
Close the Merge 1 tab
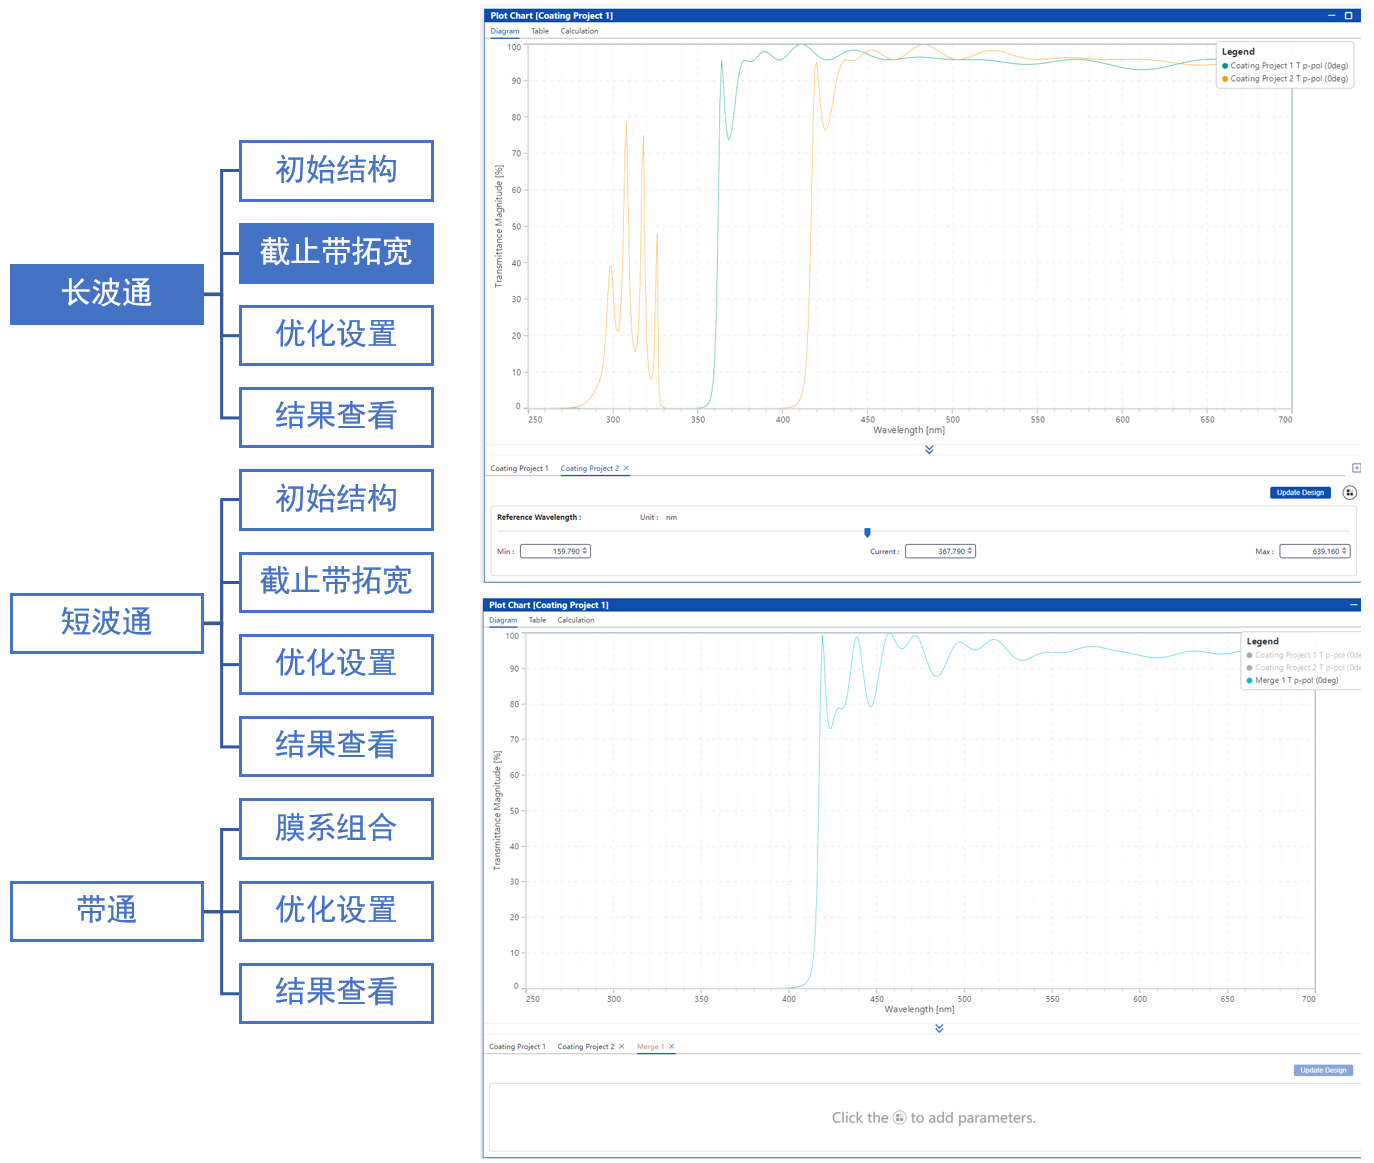pyautogui.click(x=672, y=1047)
